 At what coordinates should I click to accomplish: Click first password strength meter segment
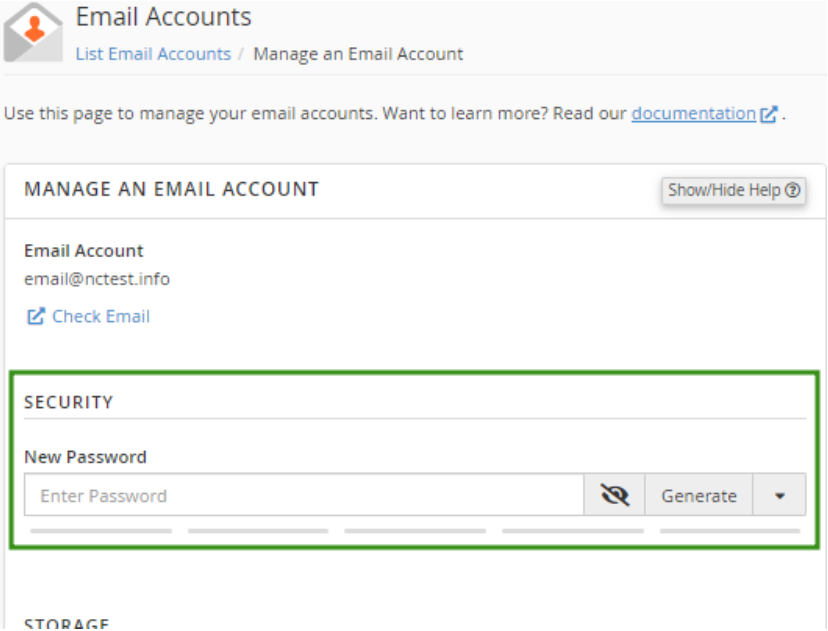[101, 531]
